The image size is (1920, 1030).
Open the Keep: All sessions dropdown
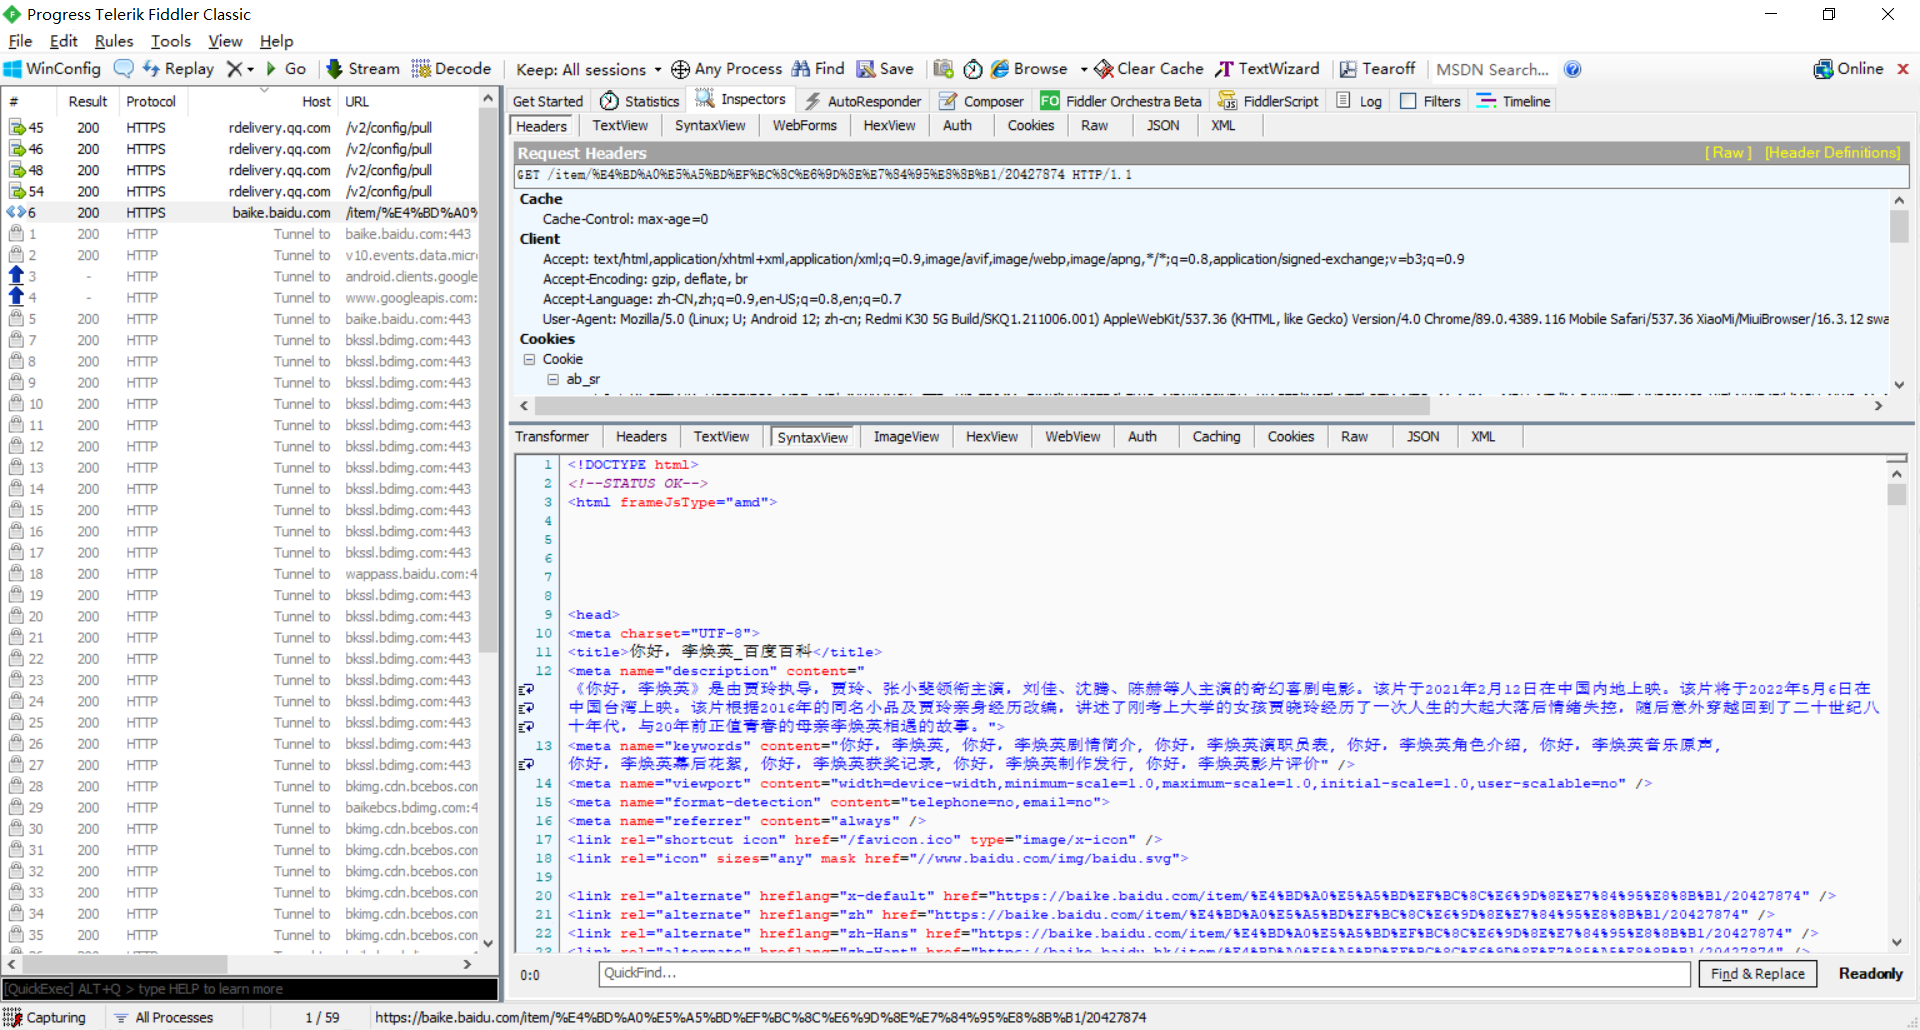588,70
